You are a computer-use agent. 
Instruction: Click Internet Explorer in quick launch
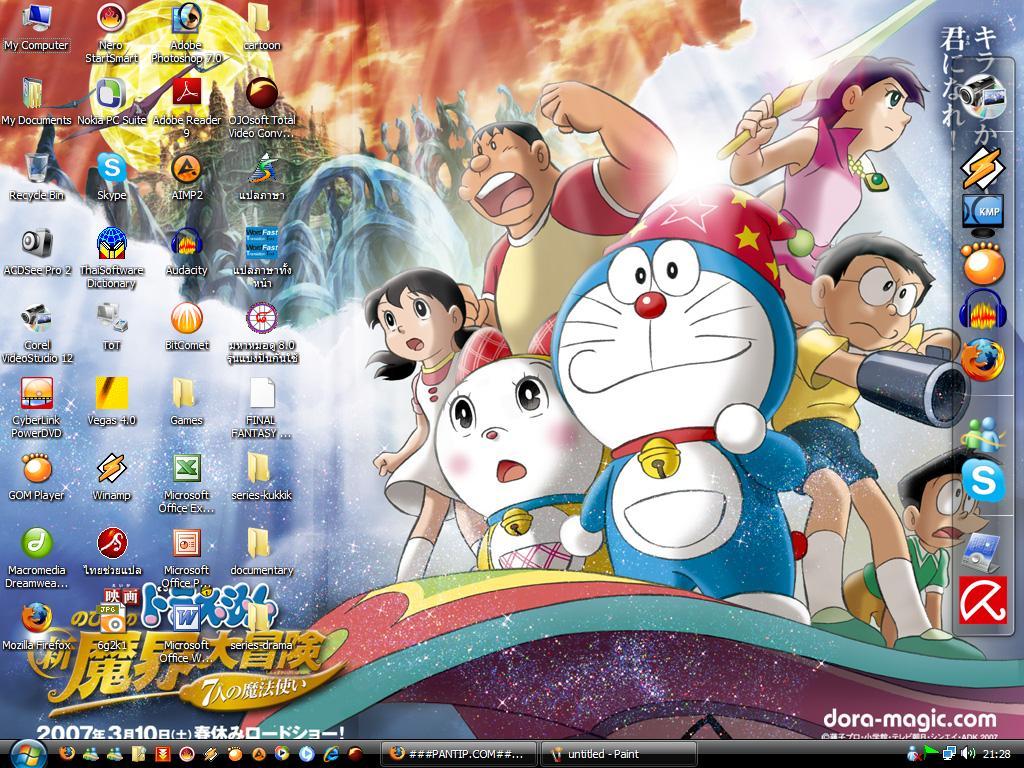coord(330,754)
